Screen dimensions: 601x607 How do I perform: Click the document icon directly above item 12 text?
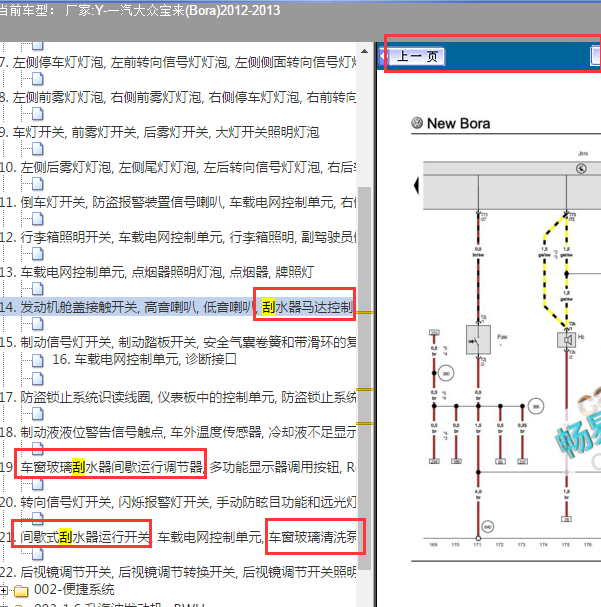click(38, 219)
